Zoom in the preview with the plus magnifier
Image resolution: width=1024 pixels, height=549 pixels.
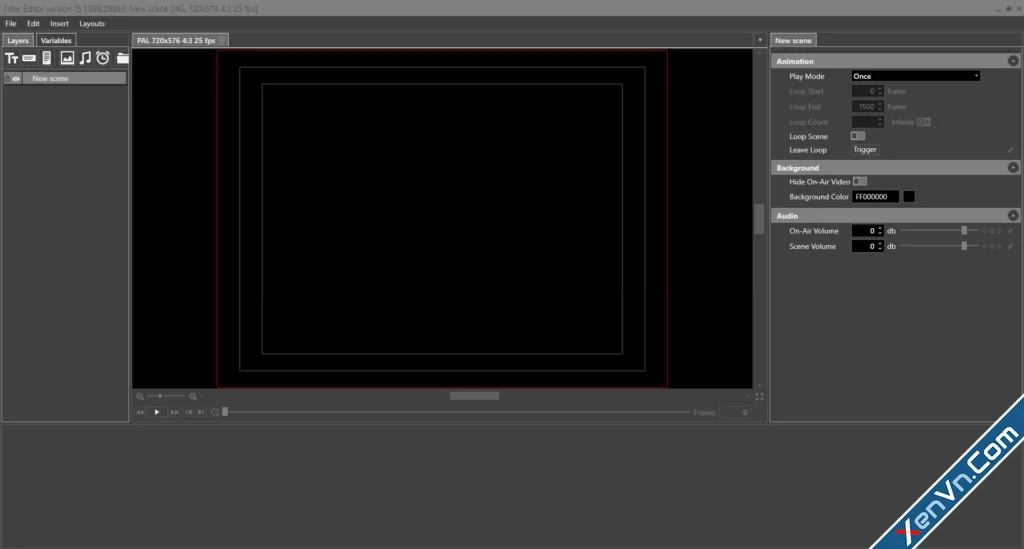(x=193, y=396)
